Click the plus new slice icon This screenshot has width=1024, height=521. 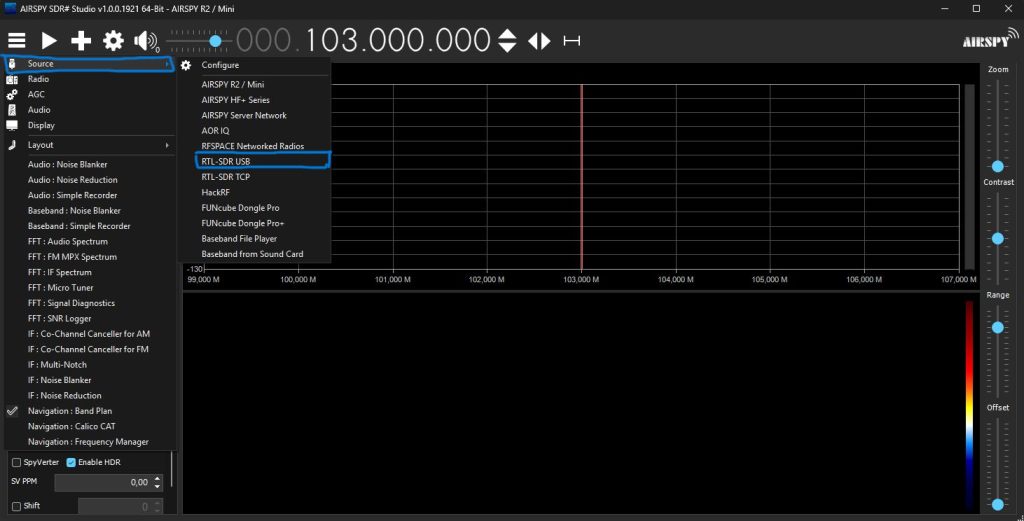(81, 40)
